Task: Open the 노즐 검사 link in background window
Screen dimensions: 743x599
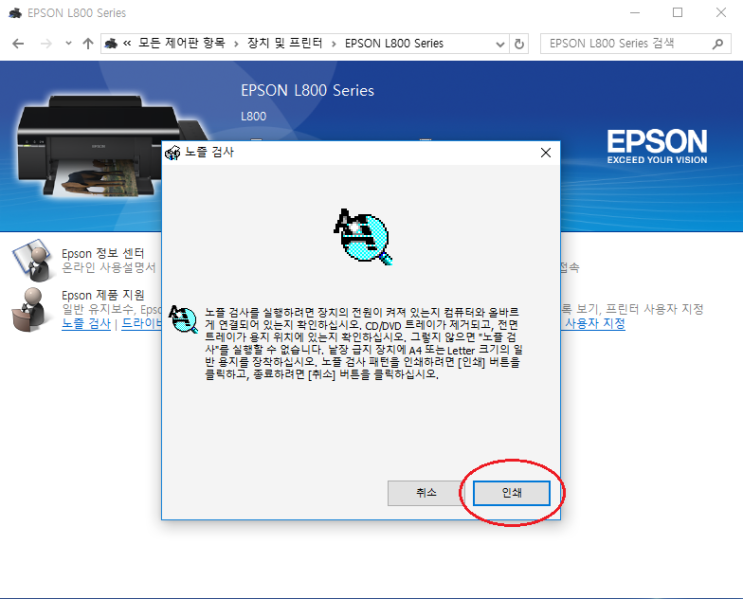Action: coord(86,324)
